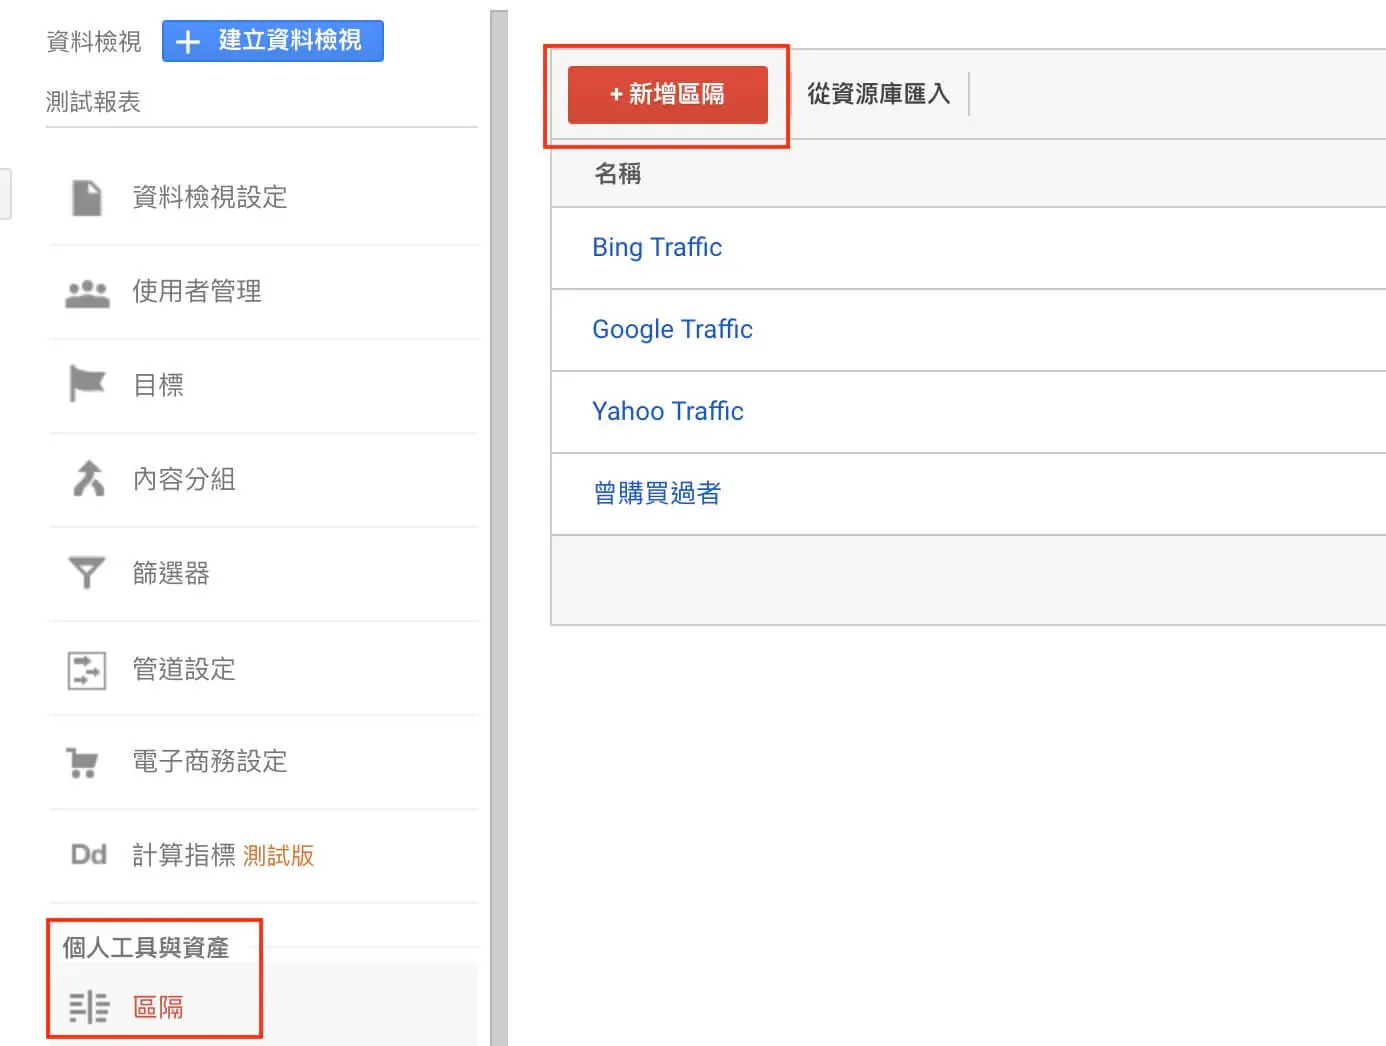Open the Bing Traffic segment
The width and height of the screenshot is (1386, 1046).
pyautogui.click(x=657, y=247)
